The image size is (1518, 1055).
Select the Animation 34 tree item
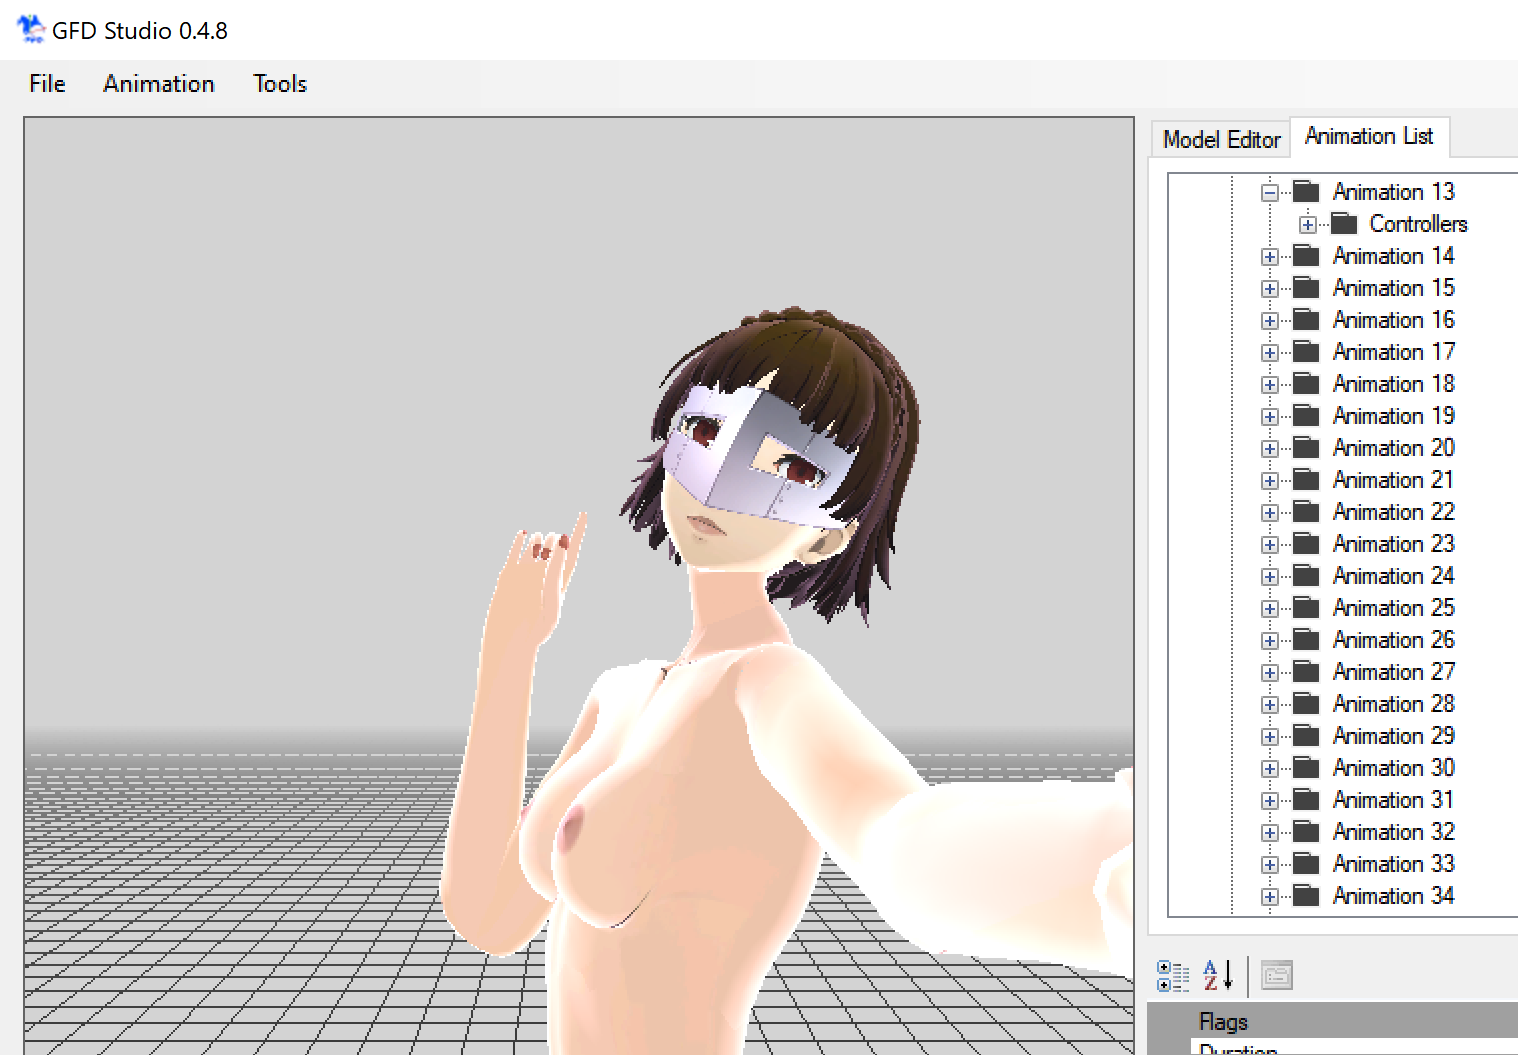(1393, 896)
